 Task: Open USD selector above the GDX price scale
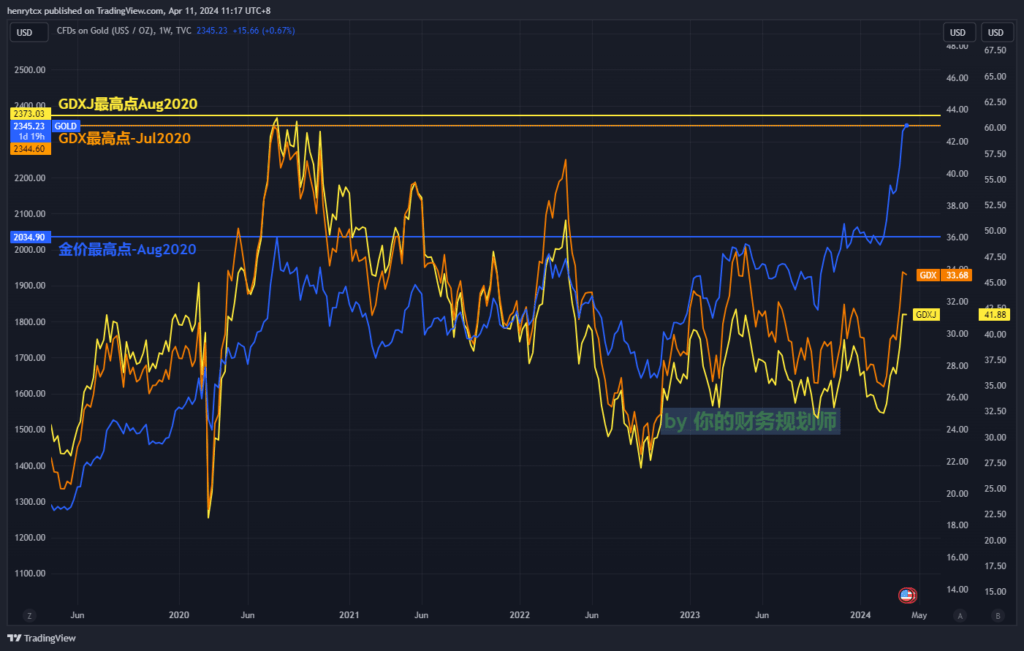(958, 33)
